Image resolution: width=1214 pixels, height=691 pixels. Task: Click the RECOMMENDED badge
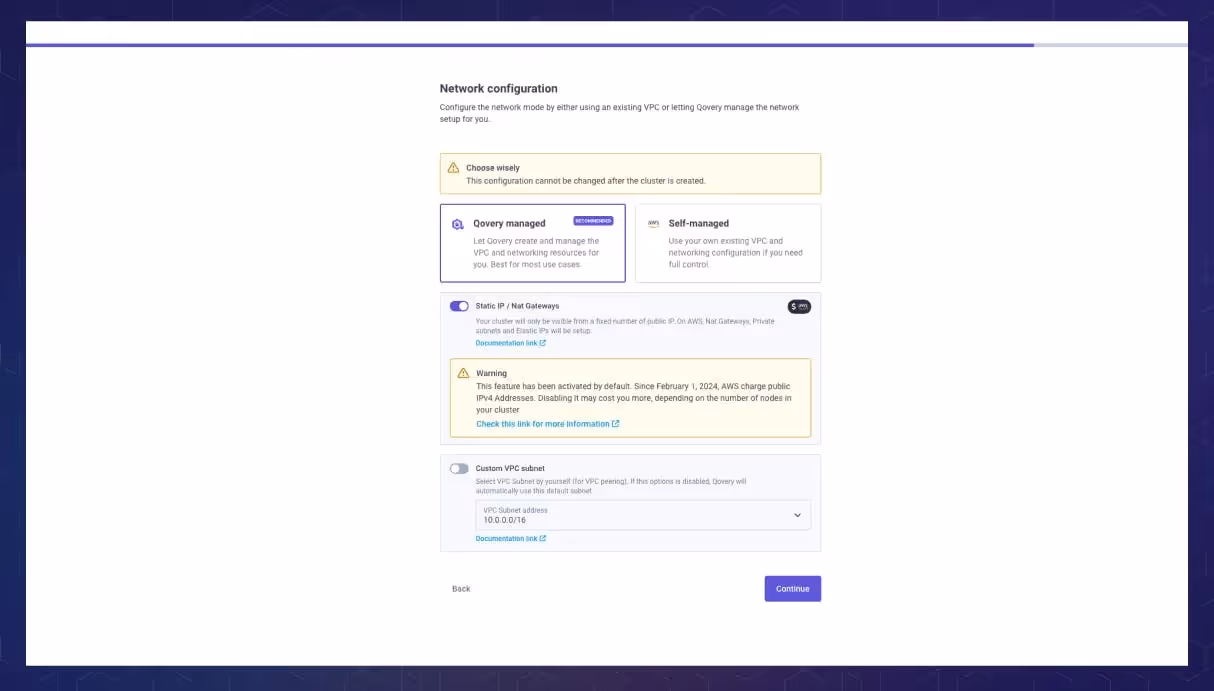(x=594, y=221)
